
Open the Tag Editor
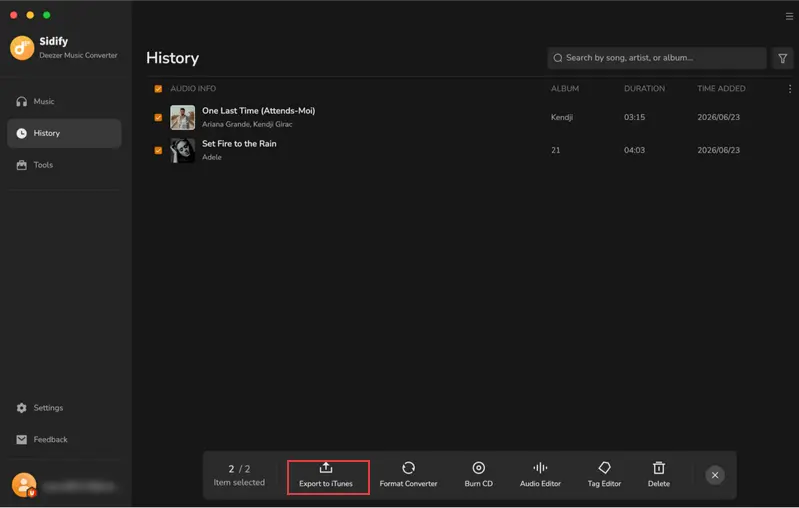click(x=604, y=475)
